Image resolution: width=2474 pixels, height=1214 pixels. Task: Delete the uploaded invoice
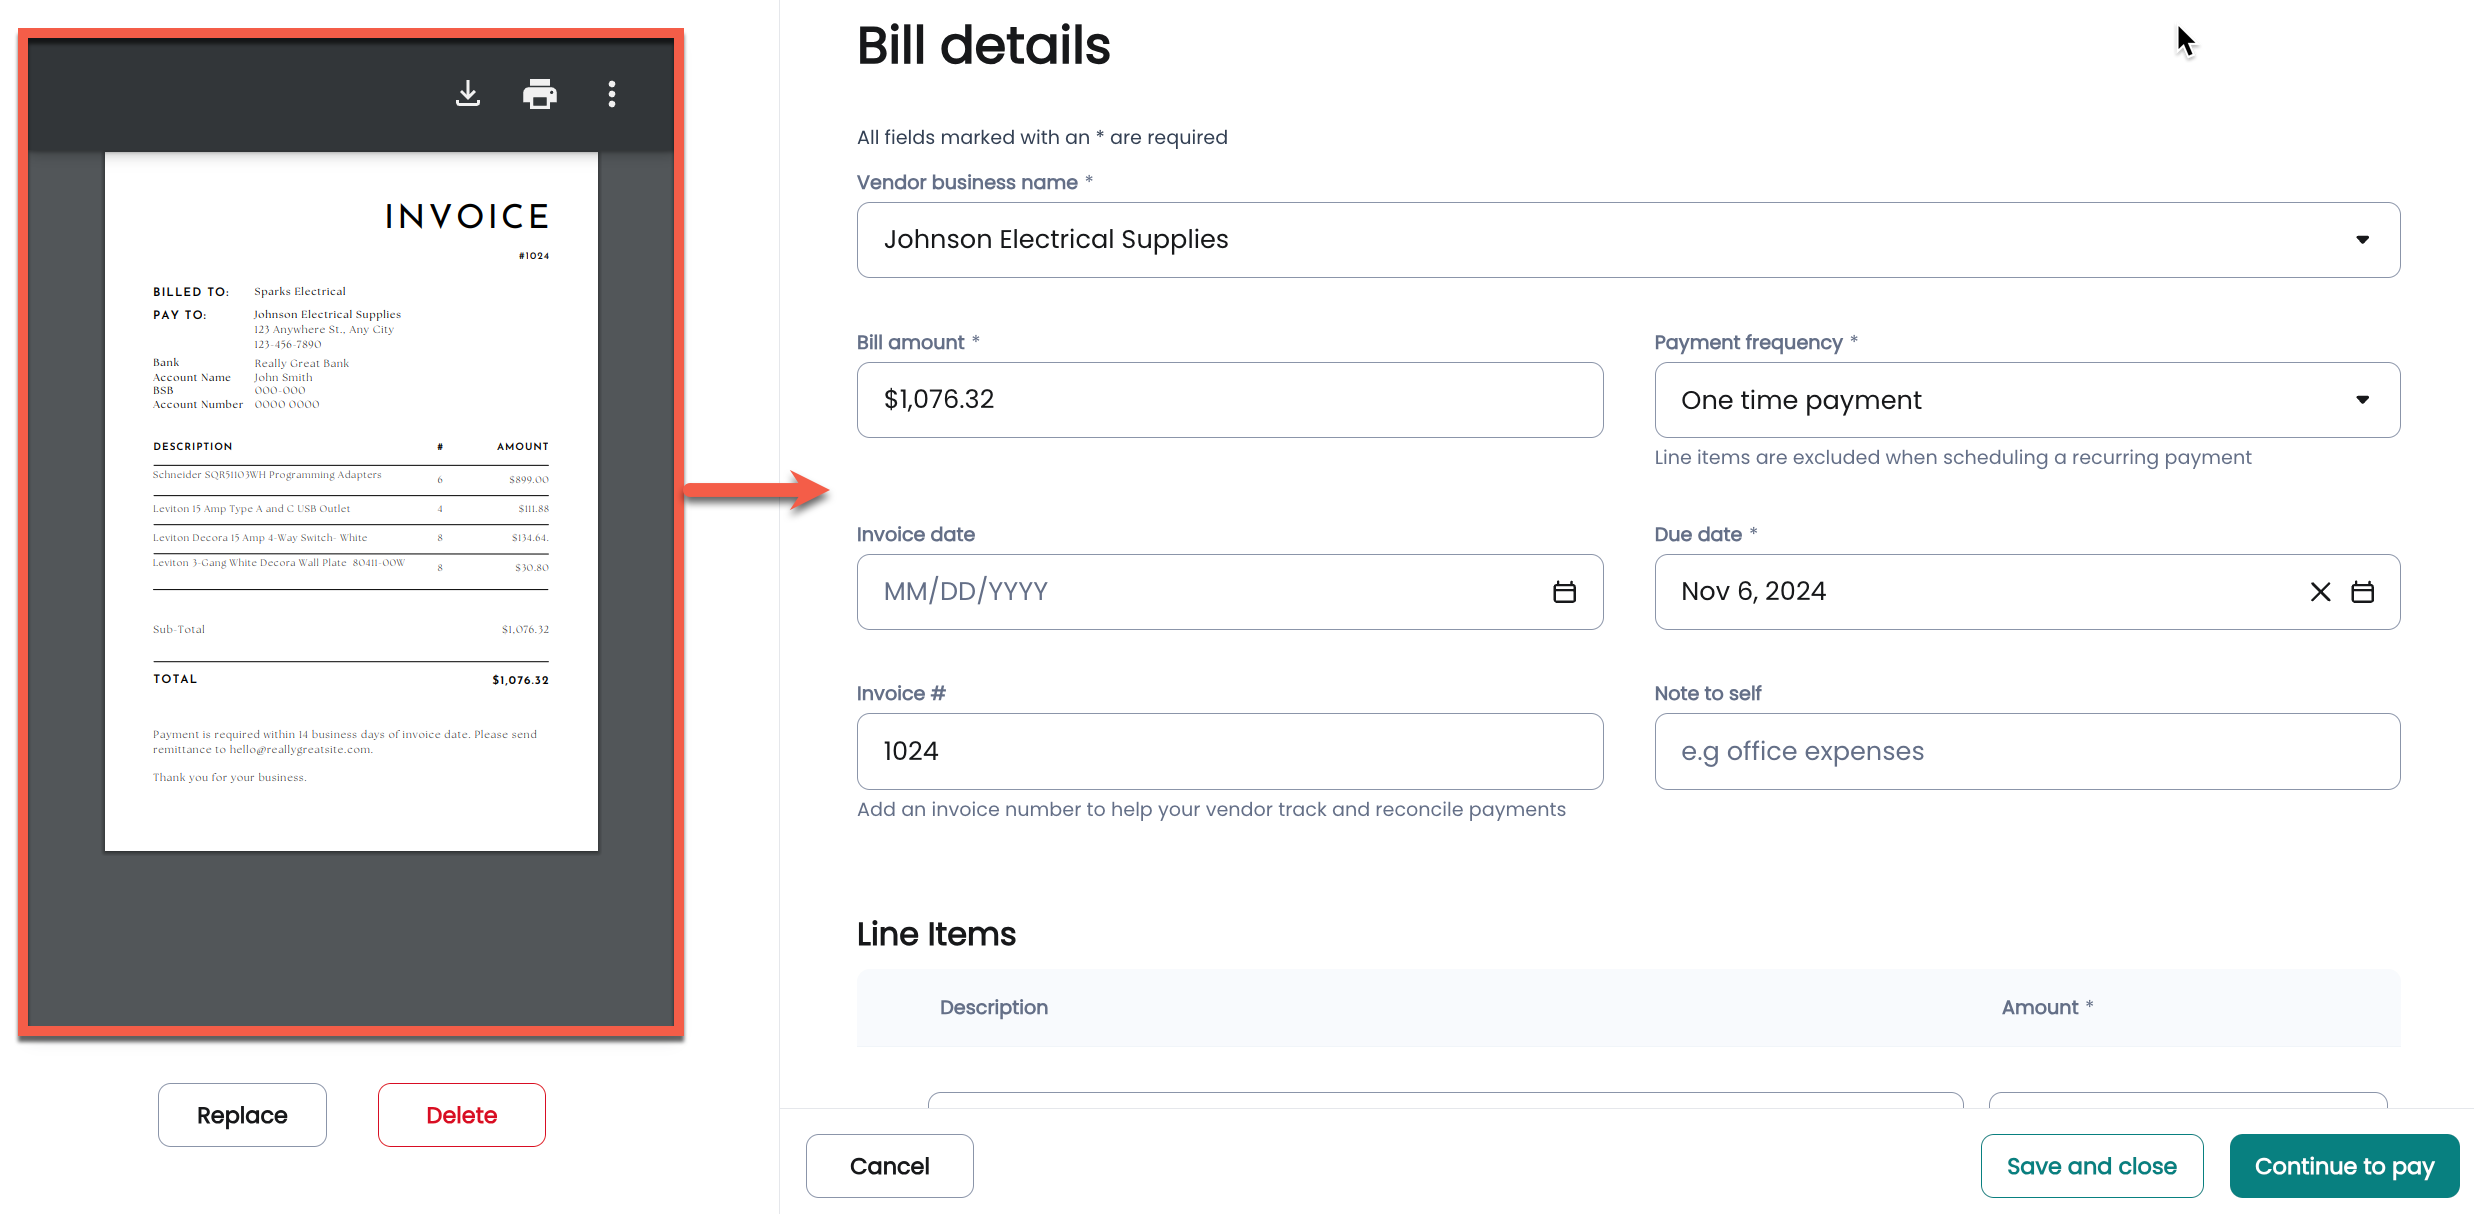click(461, 1115)
